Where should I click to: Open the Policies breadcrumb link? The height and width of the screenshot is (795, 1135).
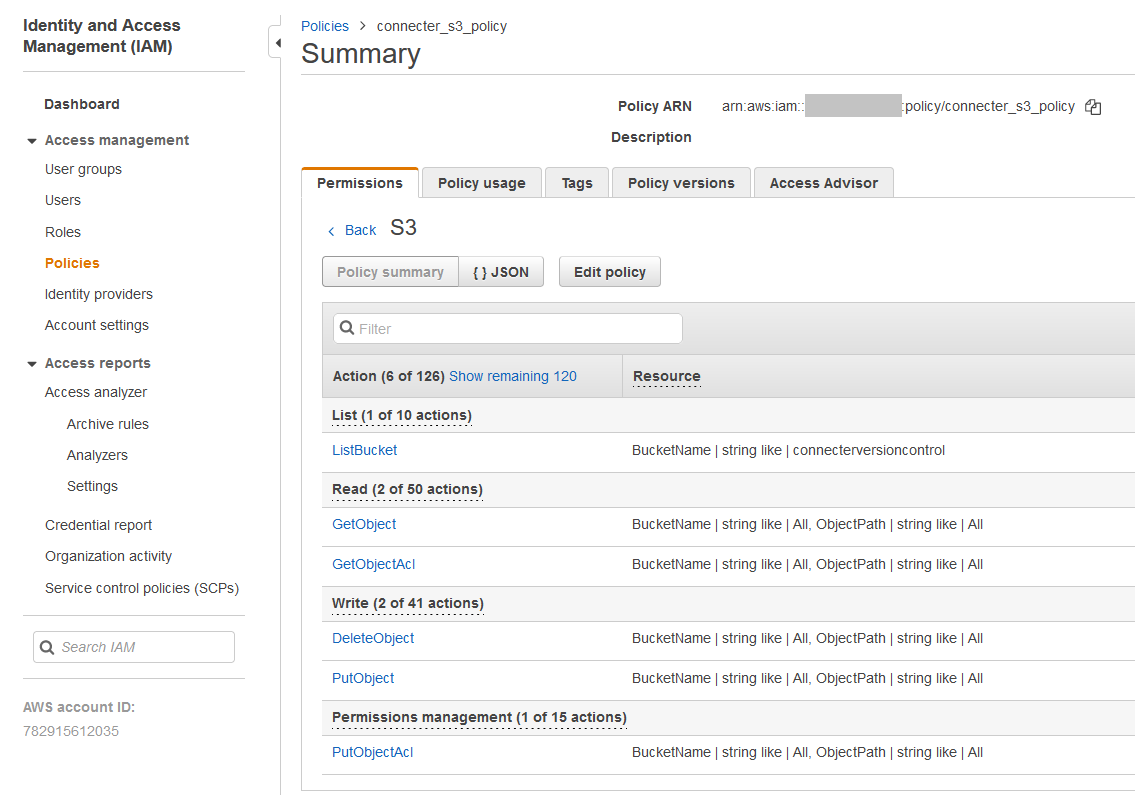324,26
